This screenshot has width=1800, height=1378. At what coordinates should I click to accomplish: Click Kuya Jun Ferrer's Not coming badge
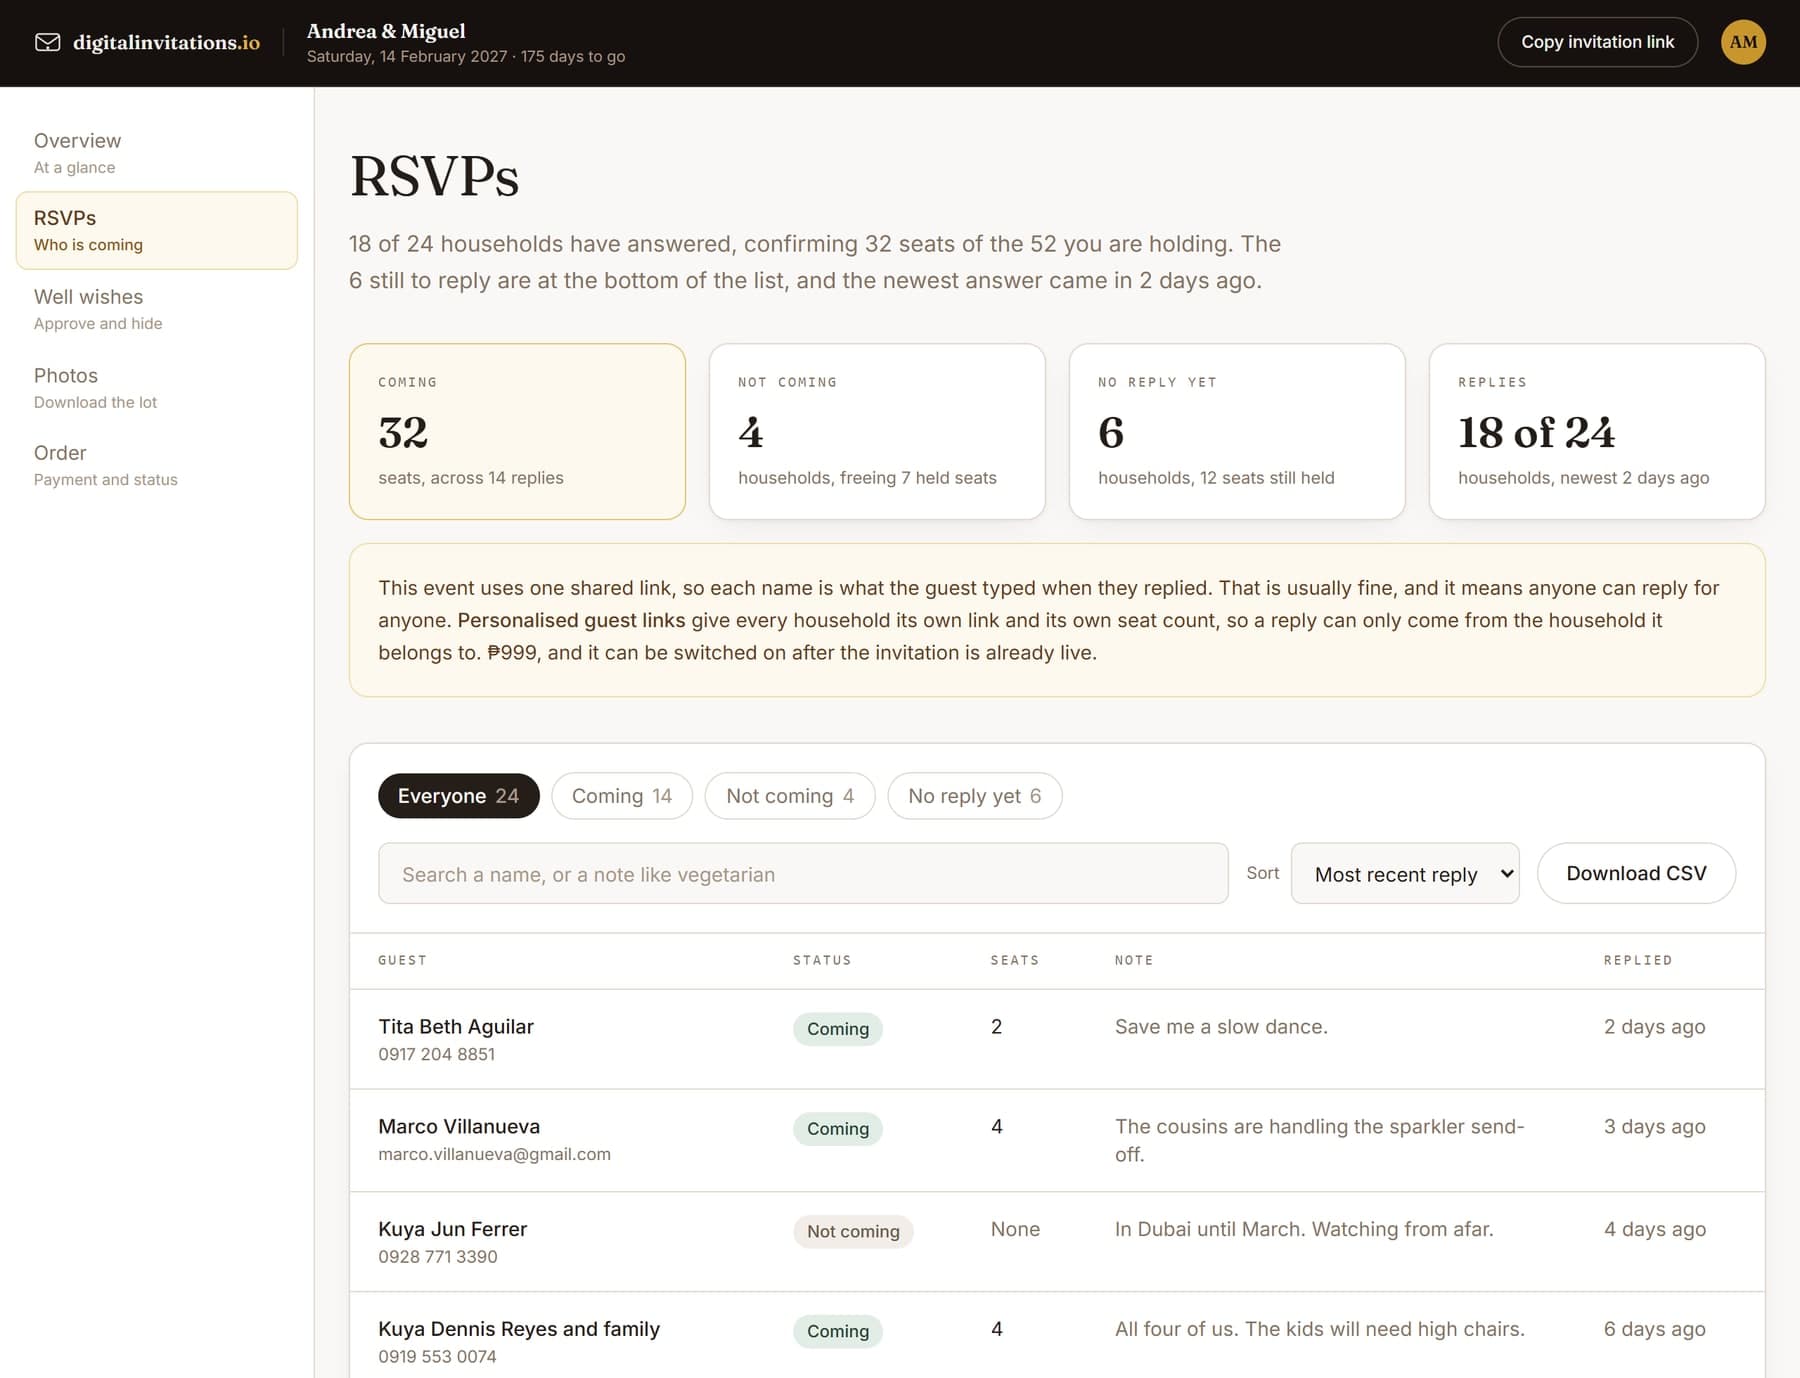853,1231
